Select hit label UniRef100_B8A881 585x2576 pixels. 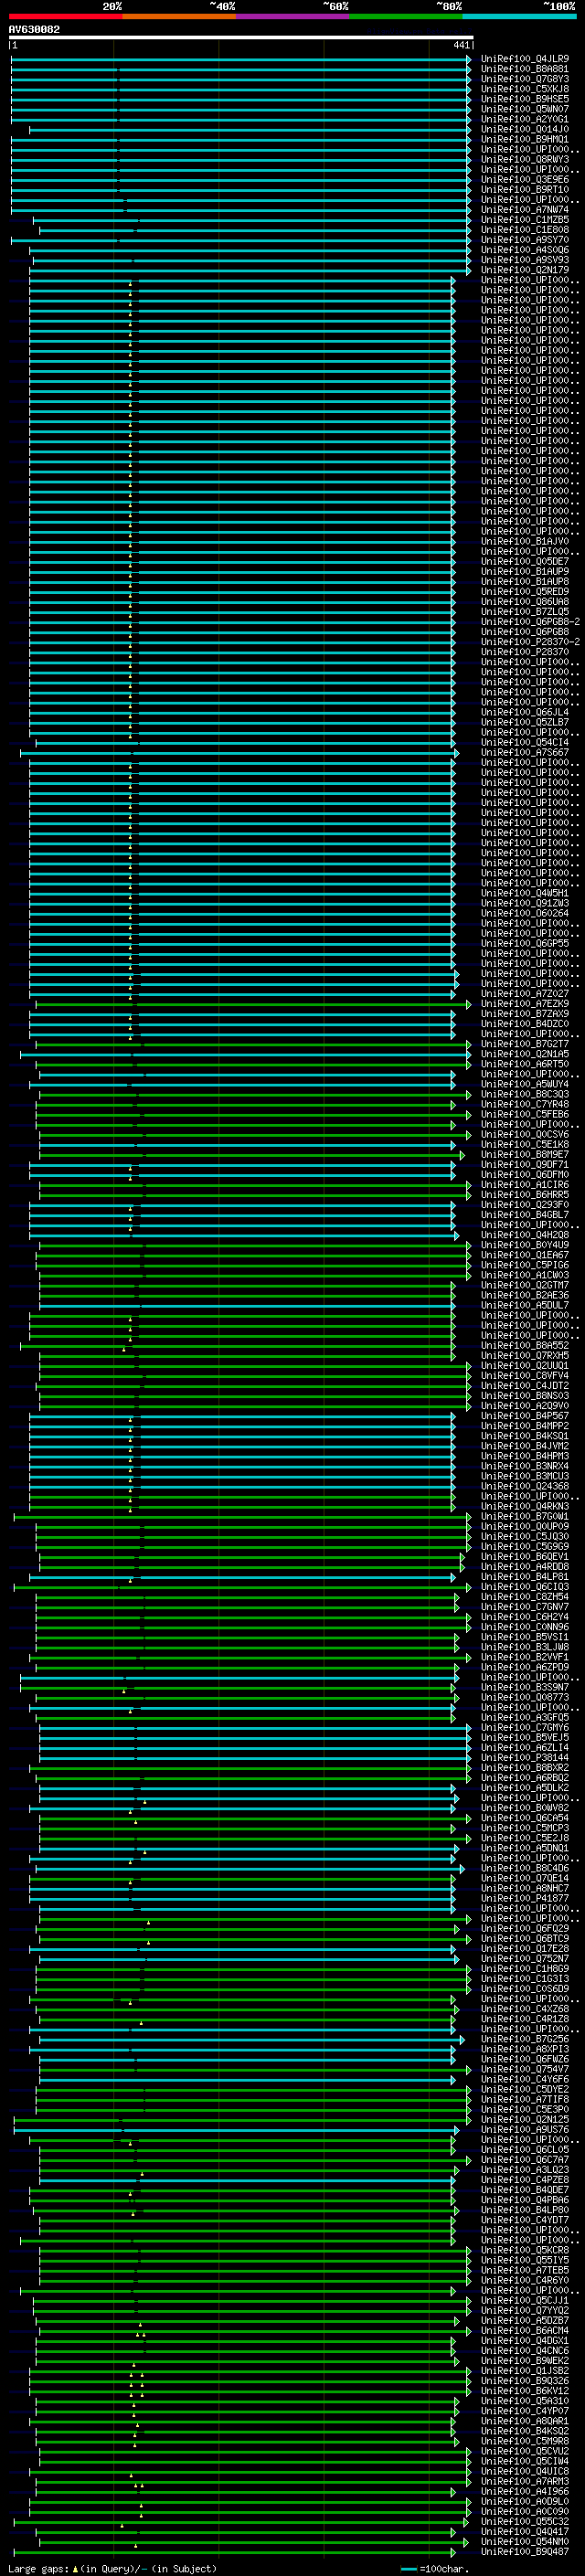(524, 69)
